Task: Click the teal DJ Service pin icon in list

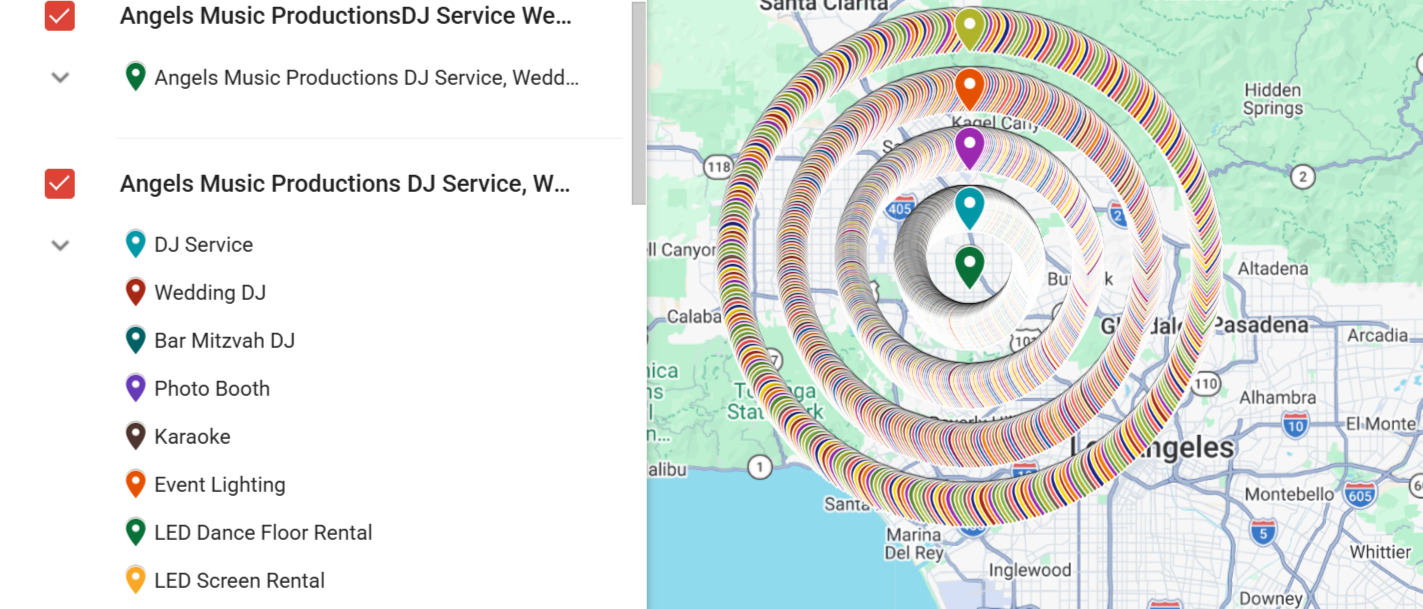Action: pos(135,244)
